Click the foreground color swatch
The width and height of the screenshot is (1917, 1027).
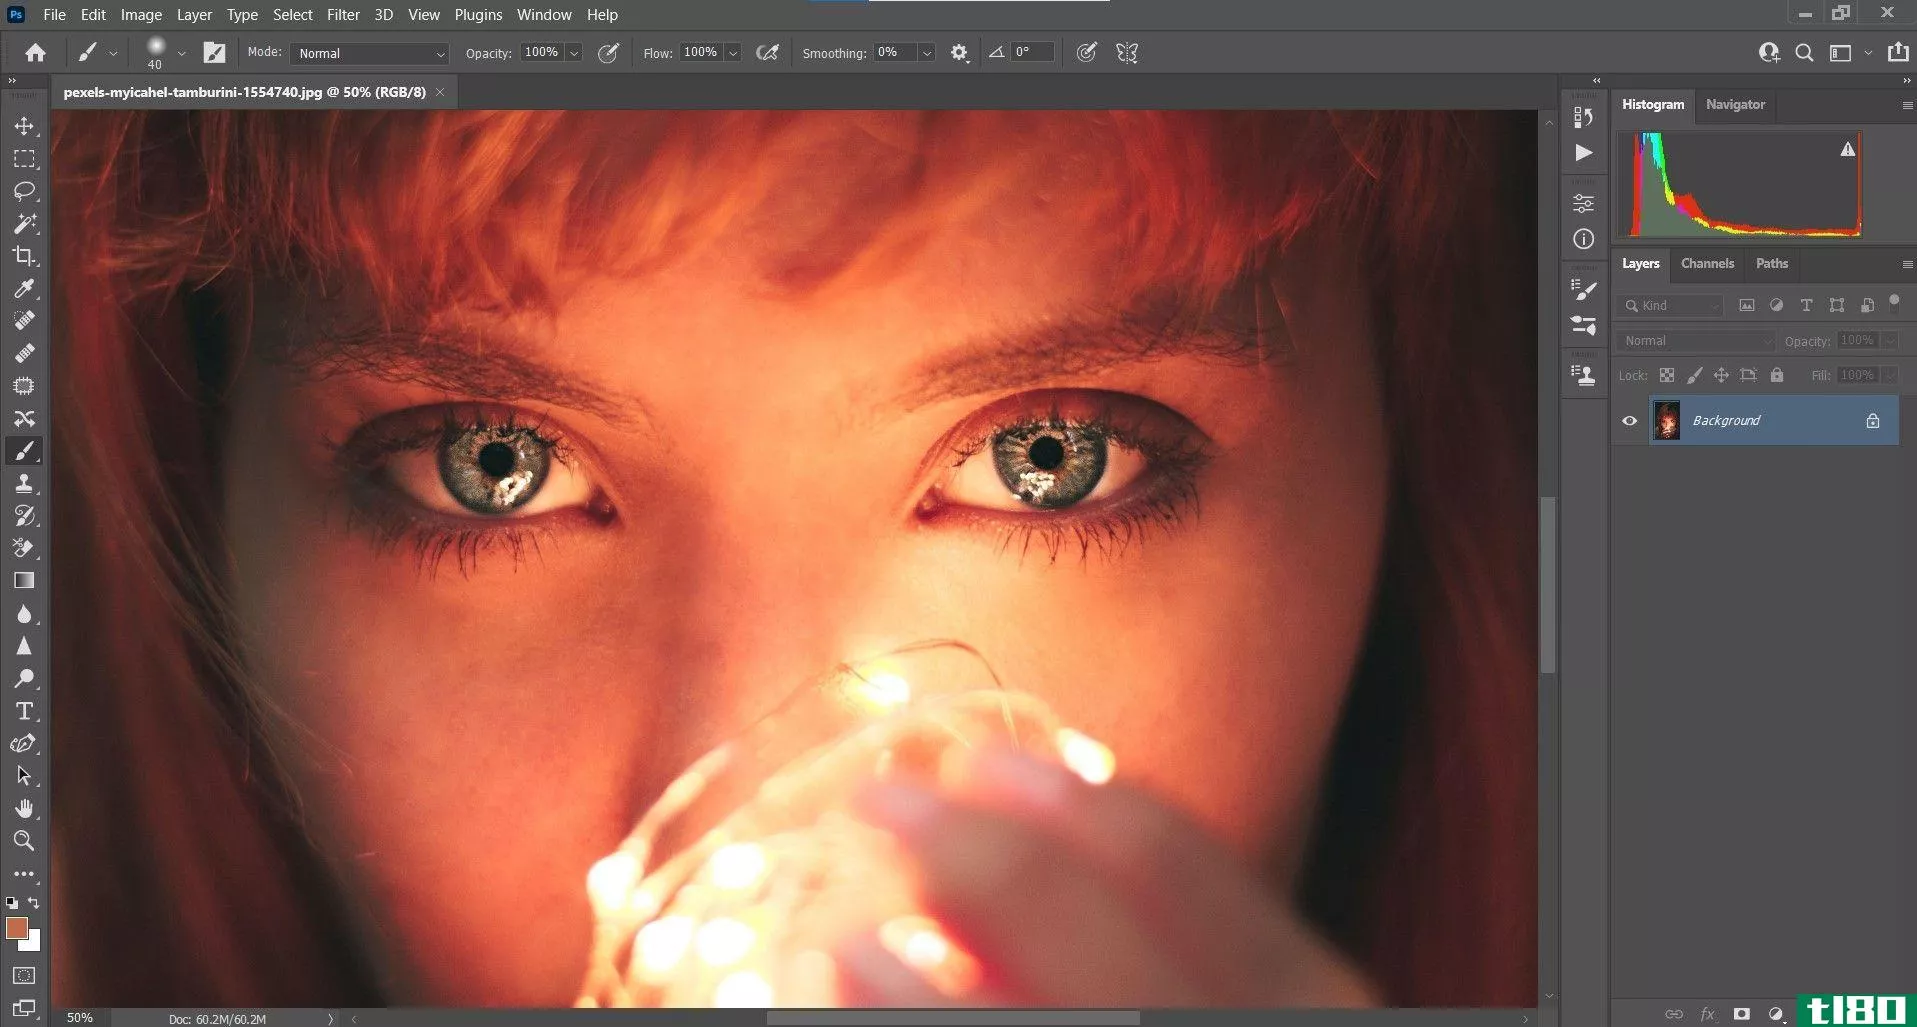17,929
